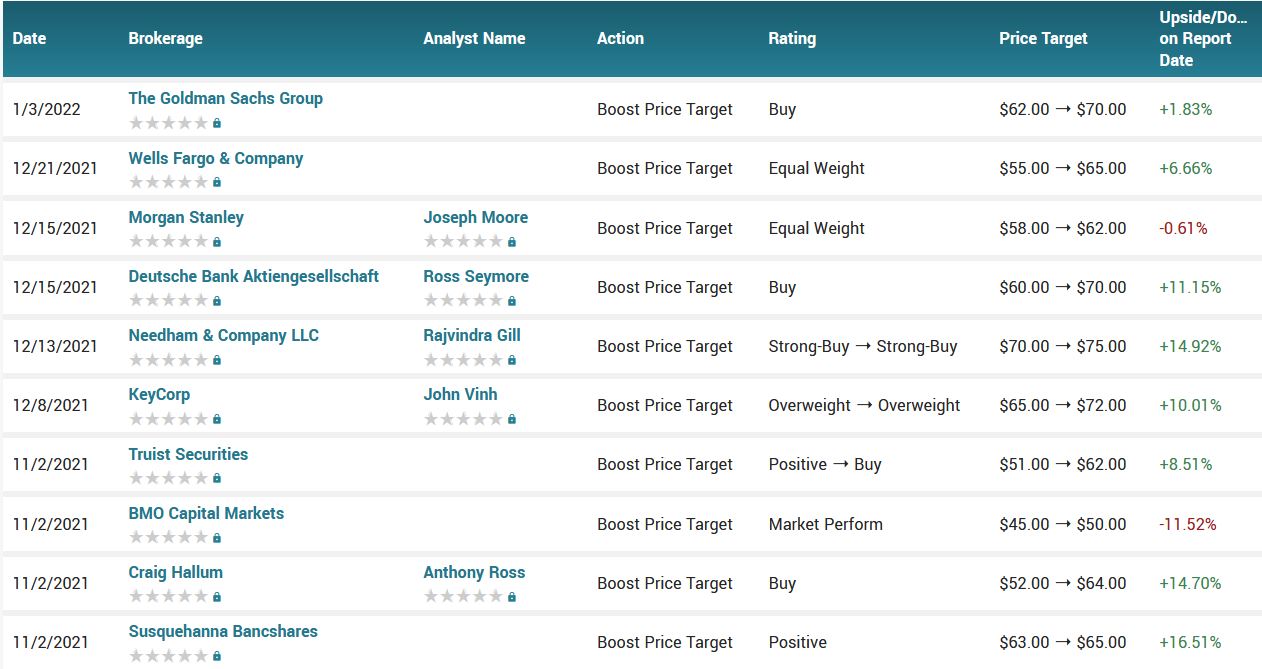Screen dimensions: 1262x669
Task: Open analyst Rajvindra Gill's profile link
Action: pyautogui.click(x=472, y=335)
